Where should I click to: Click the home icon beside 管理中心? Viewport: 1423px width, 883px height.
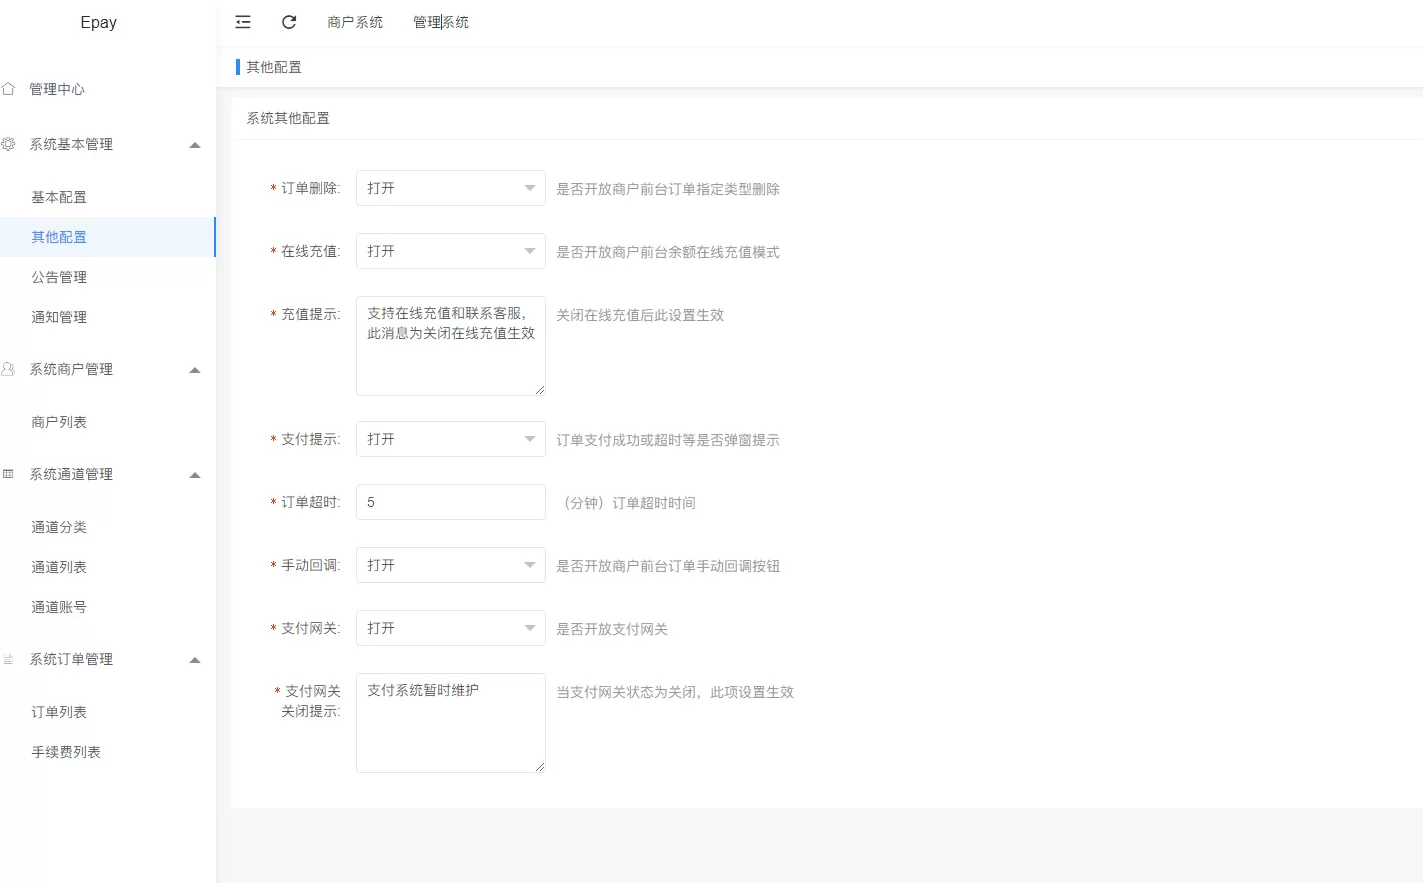pyautogui.click(x=9, y=89)
